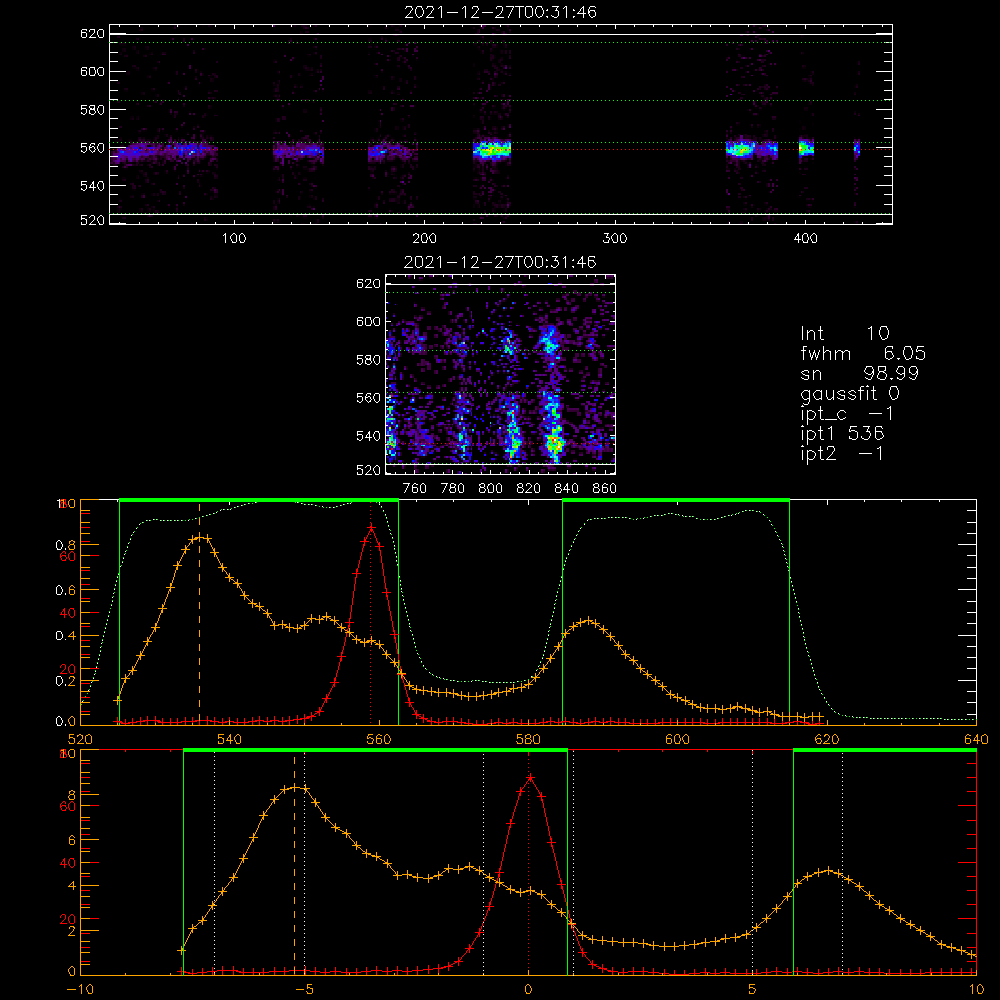Click x-axis label 5 on bottom plot

[x=753, y=989]
